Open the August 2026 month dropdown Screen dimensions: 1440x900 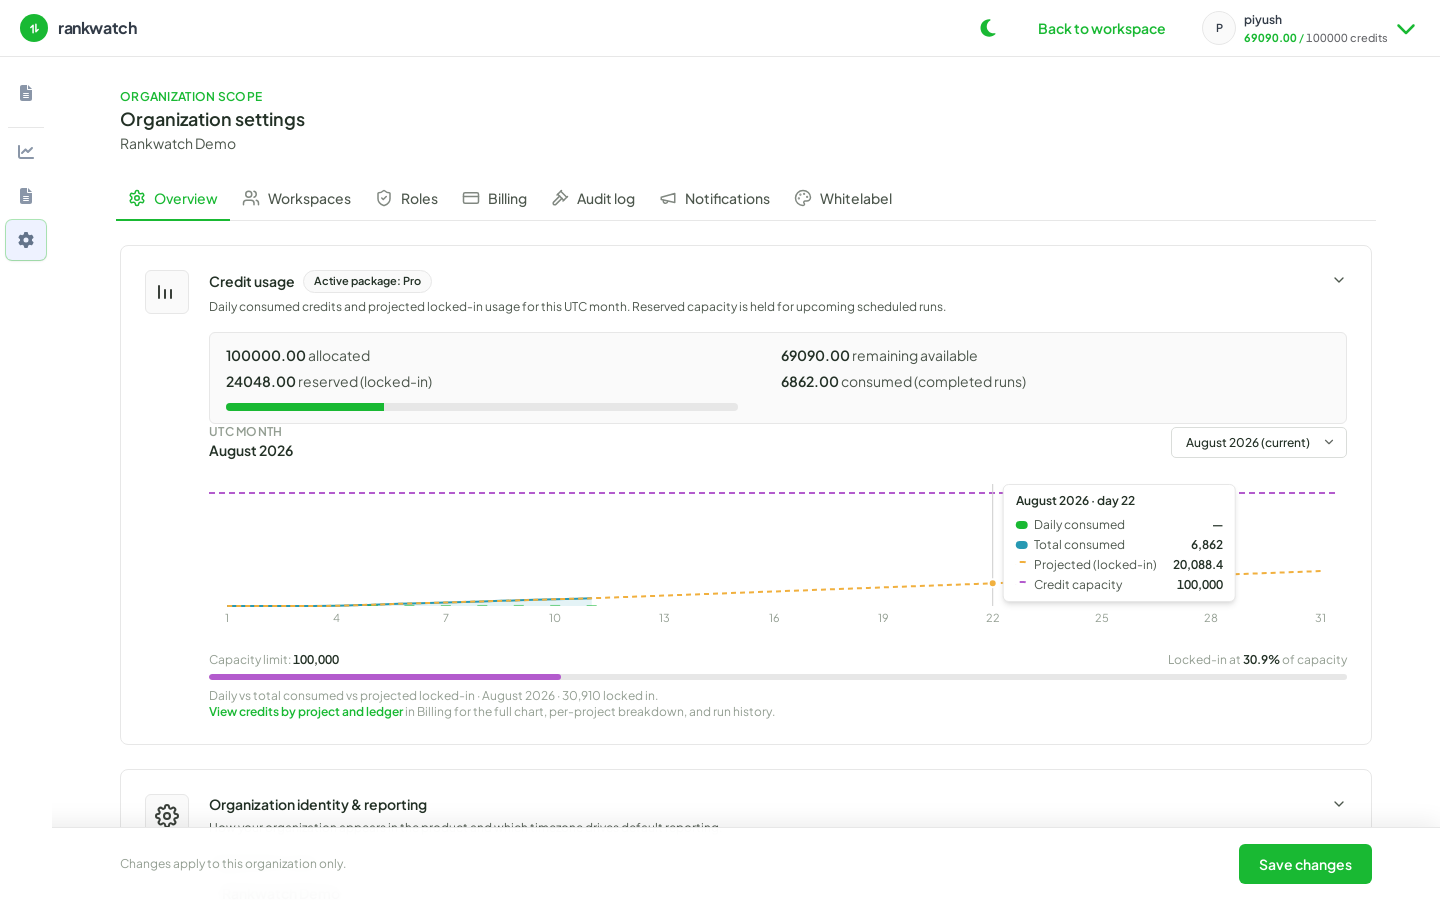[x=1259, y=443]
